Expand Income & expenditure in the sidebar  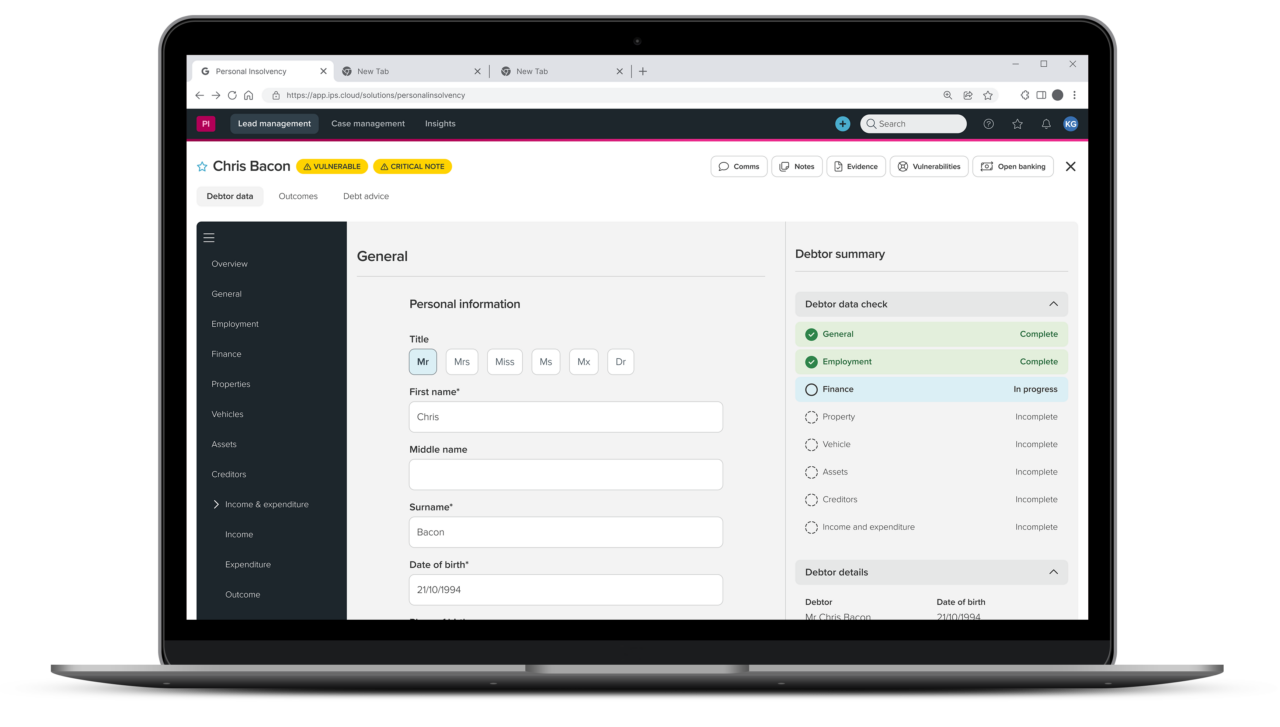click(216, 505)
